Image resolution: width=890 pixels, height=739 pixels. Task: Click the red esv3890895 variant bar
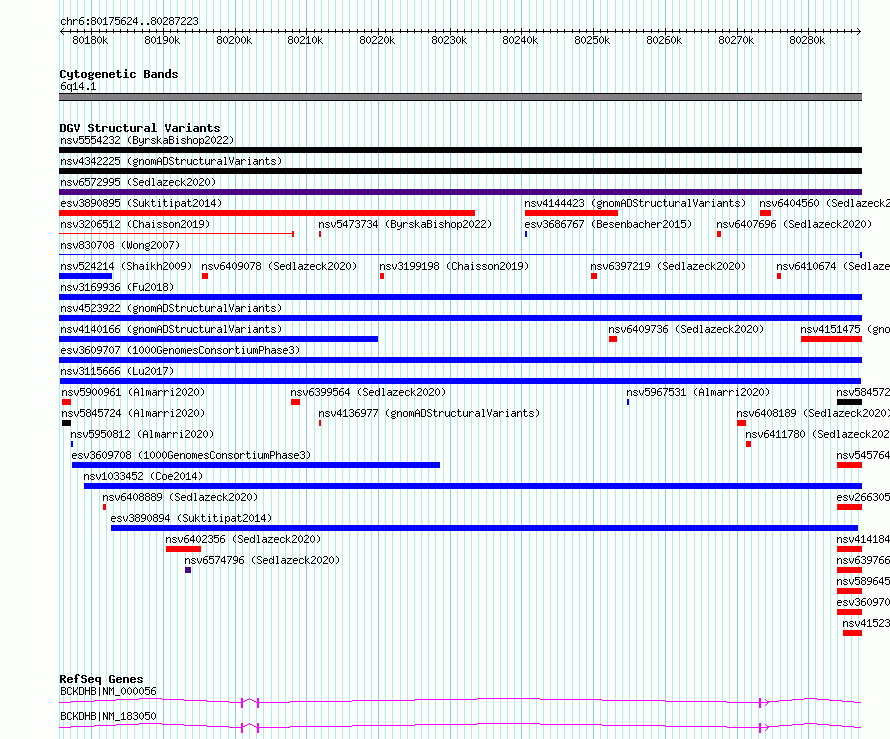point(267,213)
